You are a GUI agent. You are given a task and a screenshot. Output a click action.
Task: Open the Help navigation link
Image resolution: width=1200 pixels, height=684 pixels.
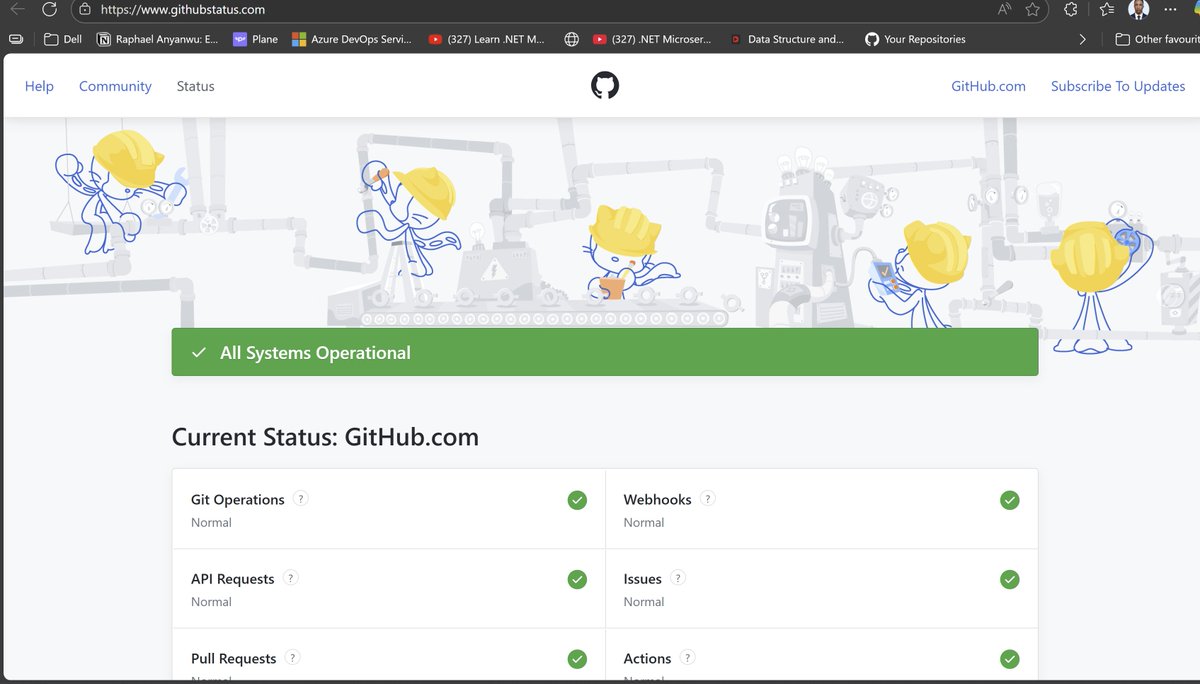(39, 86)
